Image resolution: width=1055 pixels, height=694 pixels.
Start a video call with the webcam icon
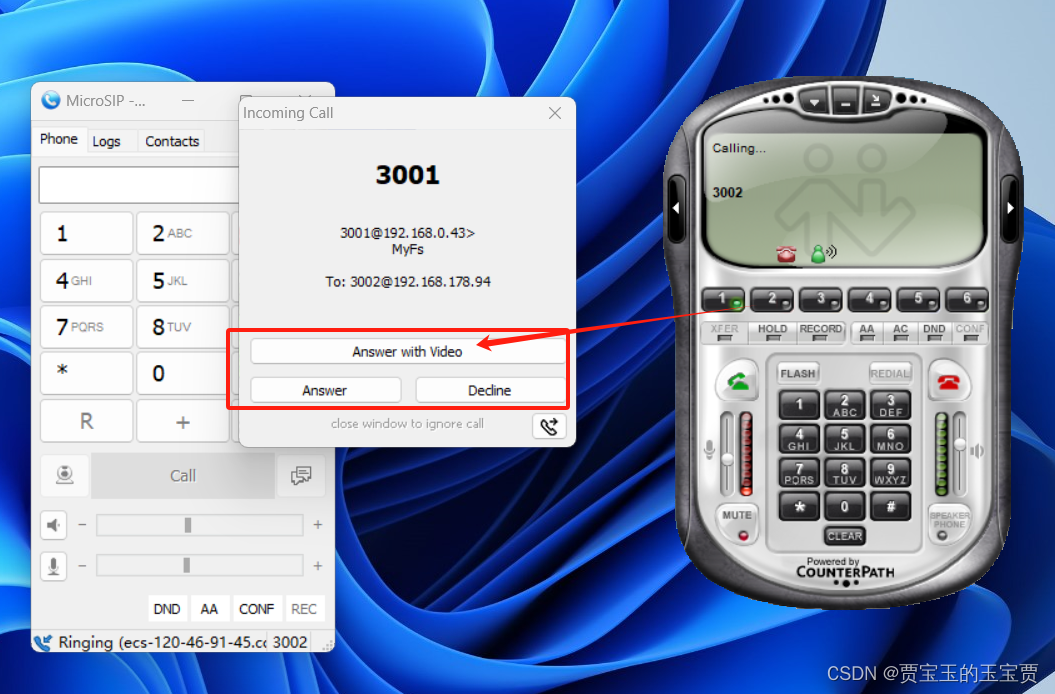pos(64,475)
